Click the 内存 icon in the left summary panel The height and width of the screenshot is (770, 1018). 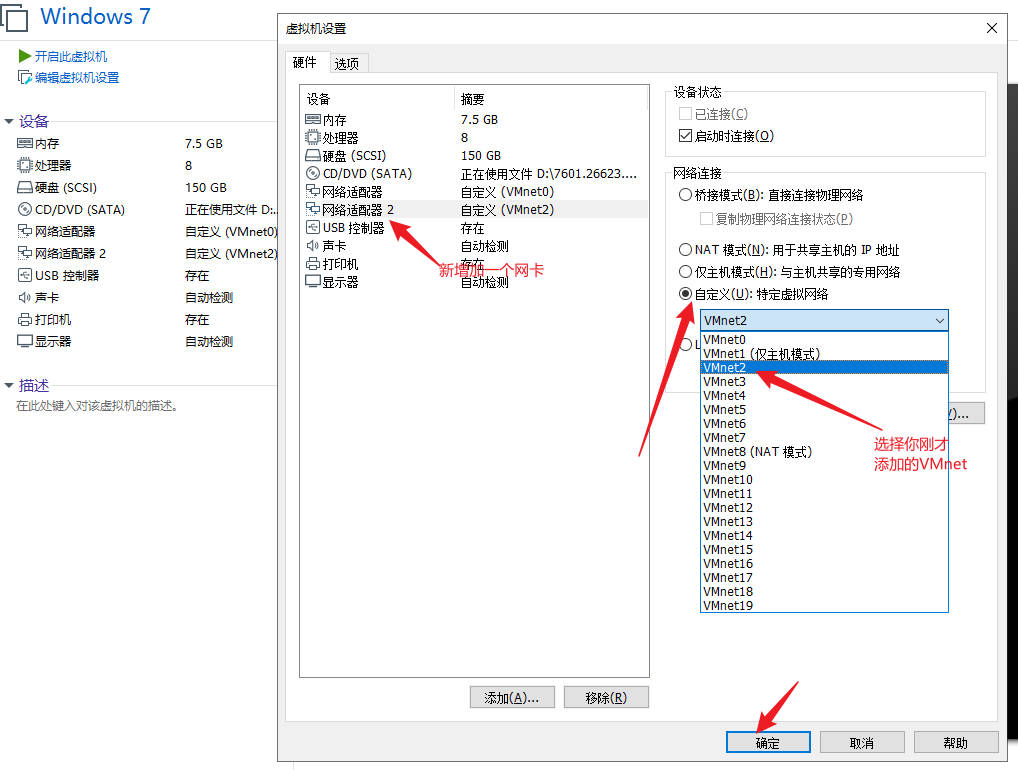(25, 143)
